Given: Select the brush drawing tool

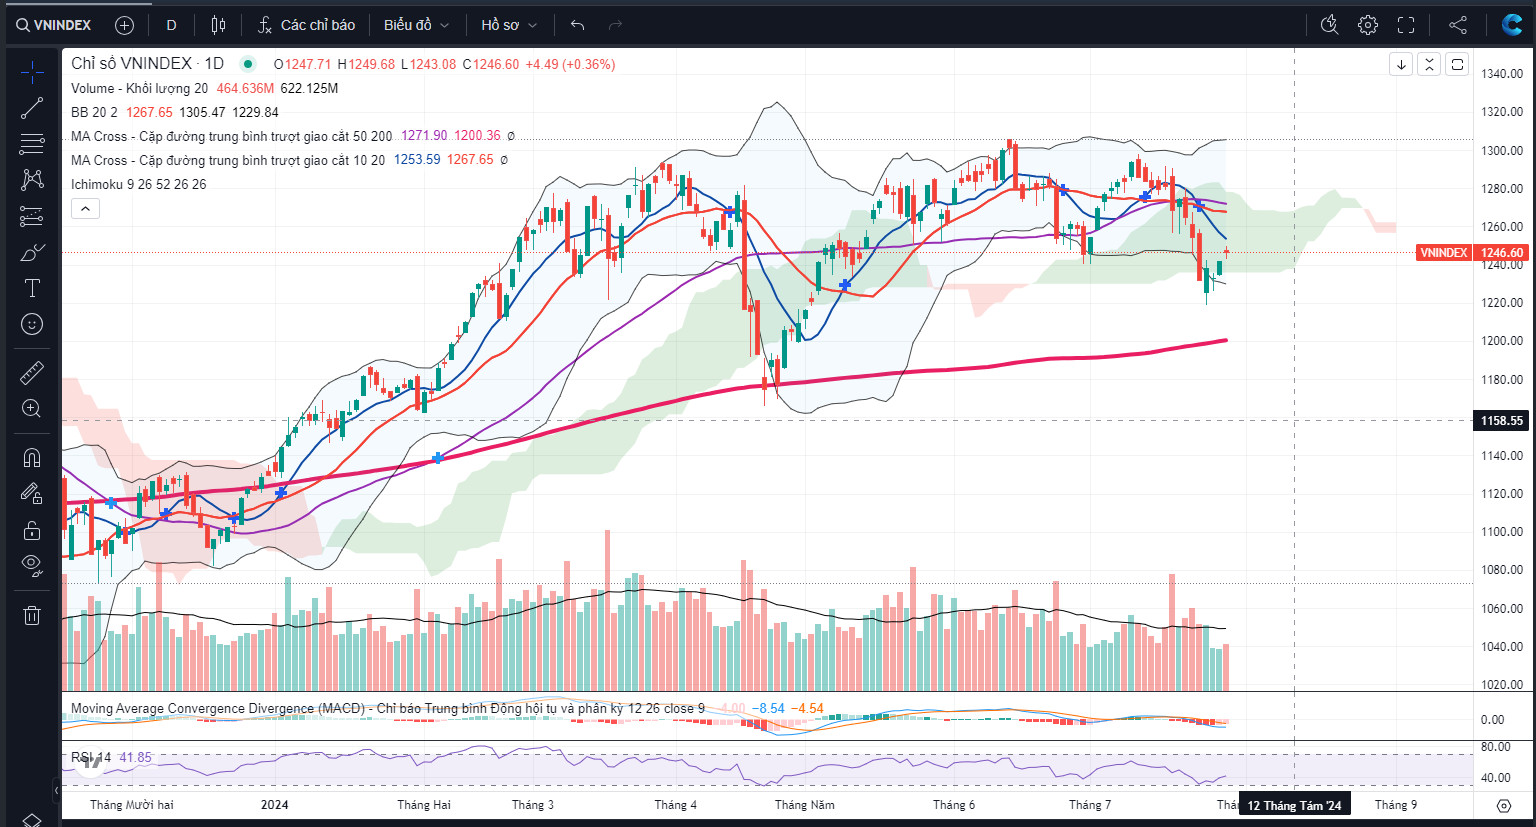Looking at the screenshot, I should (32, 252).
